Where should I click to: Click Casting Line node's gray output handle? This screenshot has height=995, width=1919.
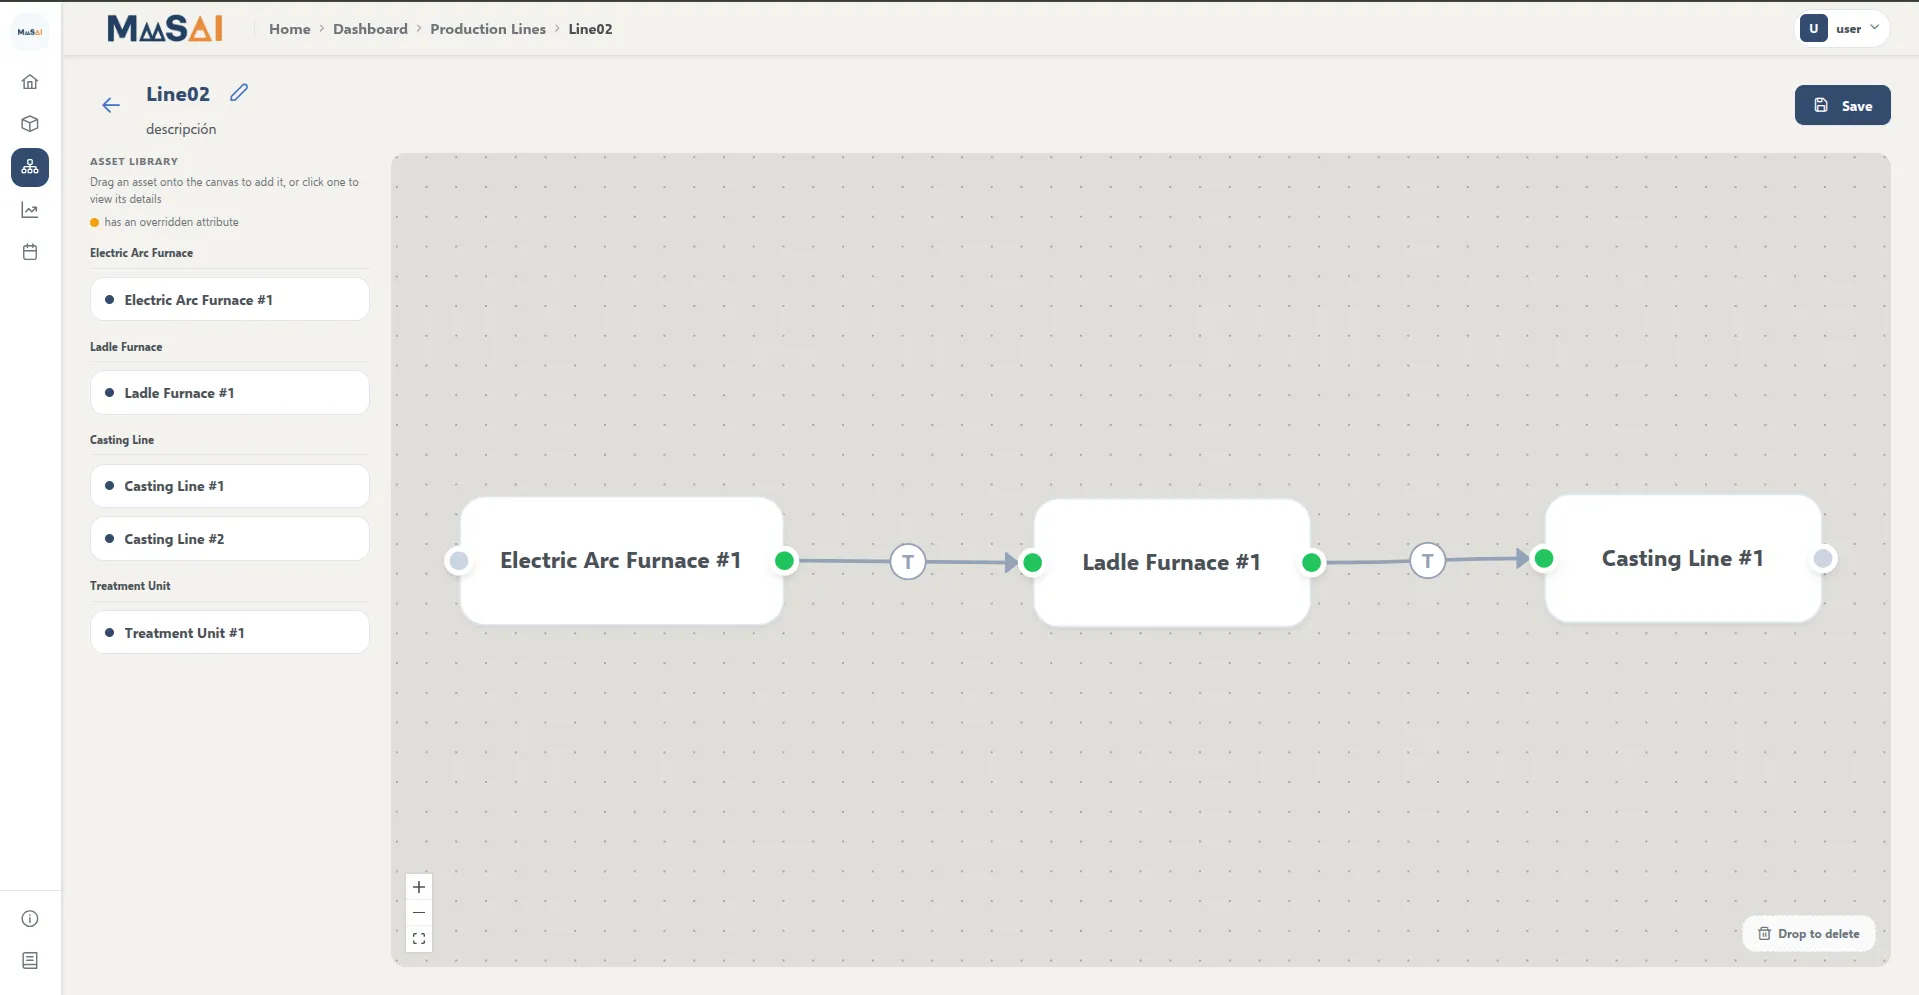pyautogui.click(x=1824, y=558)
